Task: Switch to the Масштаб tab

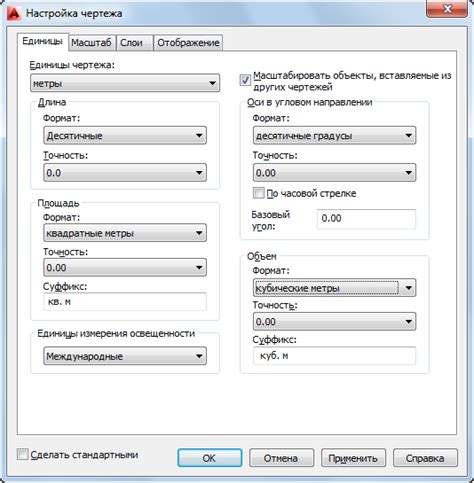Action: click(91, 43)
